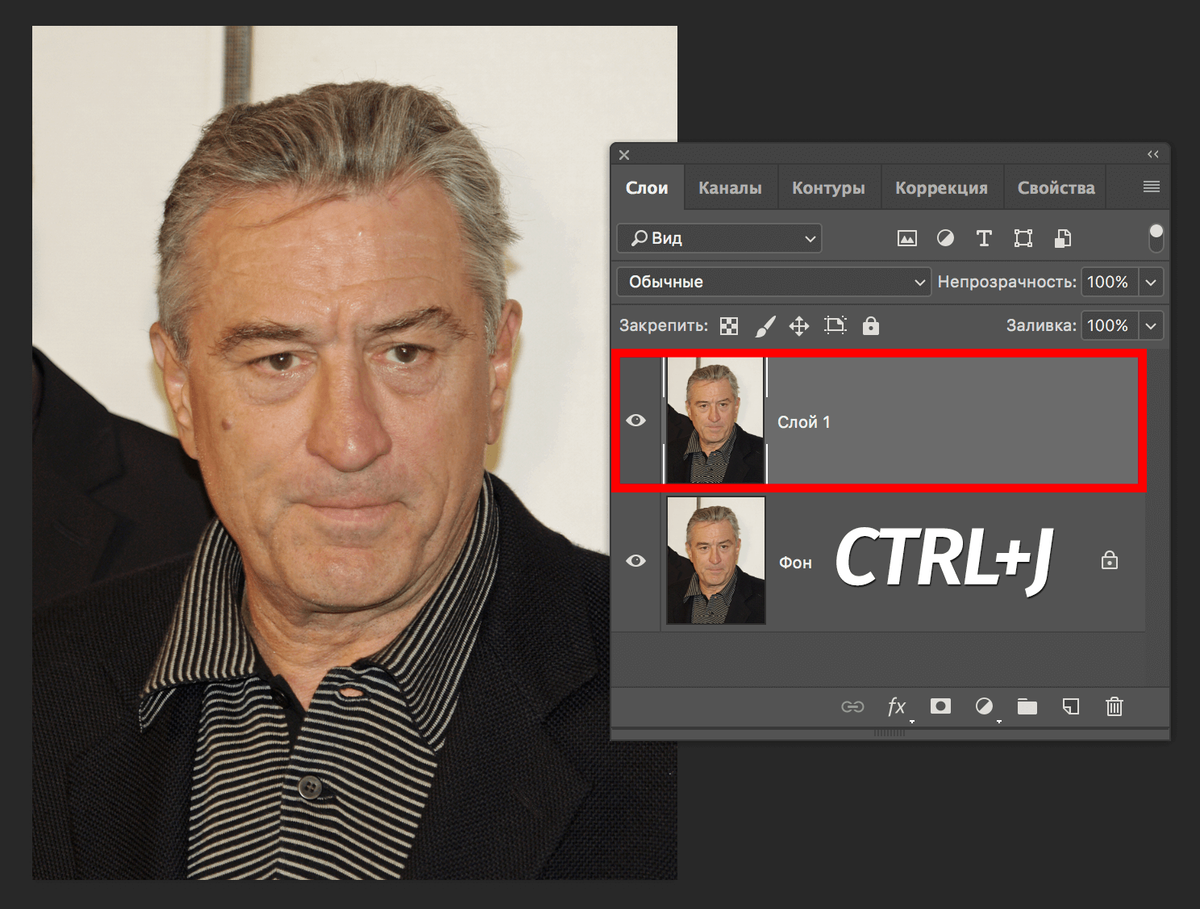This screenshot has height=909, width=1200.
Task: Filter layers by smart object icon
Action: (x=1063, y=238)
